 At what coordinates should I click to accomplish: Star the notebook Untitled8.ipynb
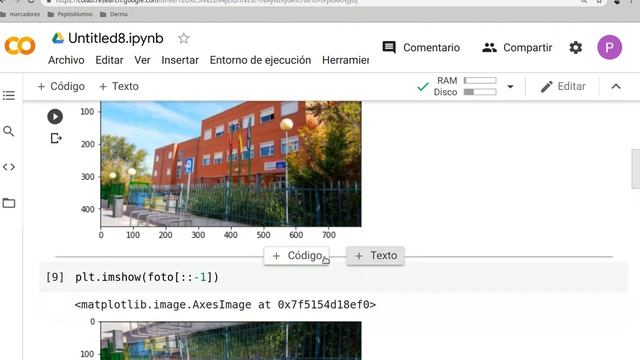click(184, 38)
